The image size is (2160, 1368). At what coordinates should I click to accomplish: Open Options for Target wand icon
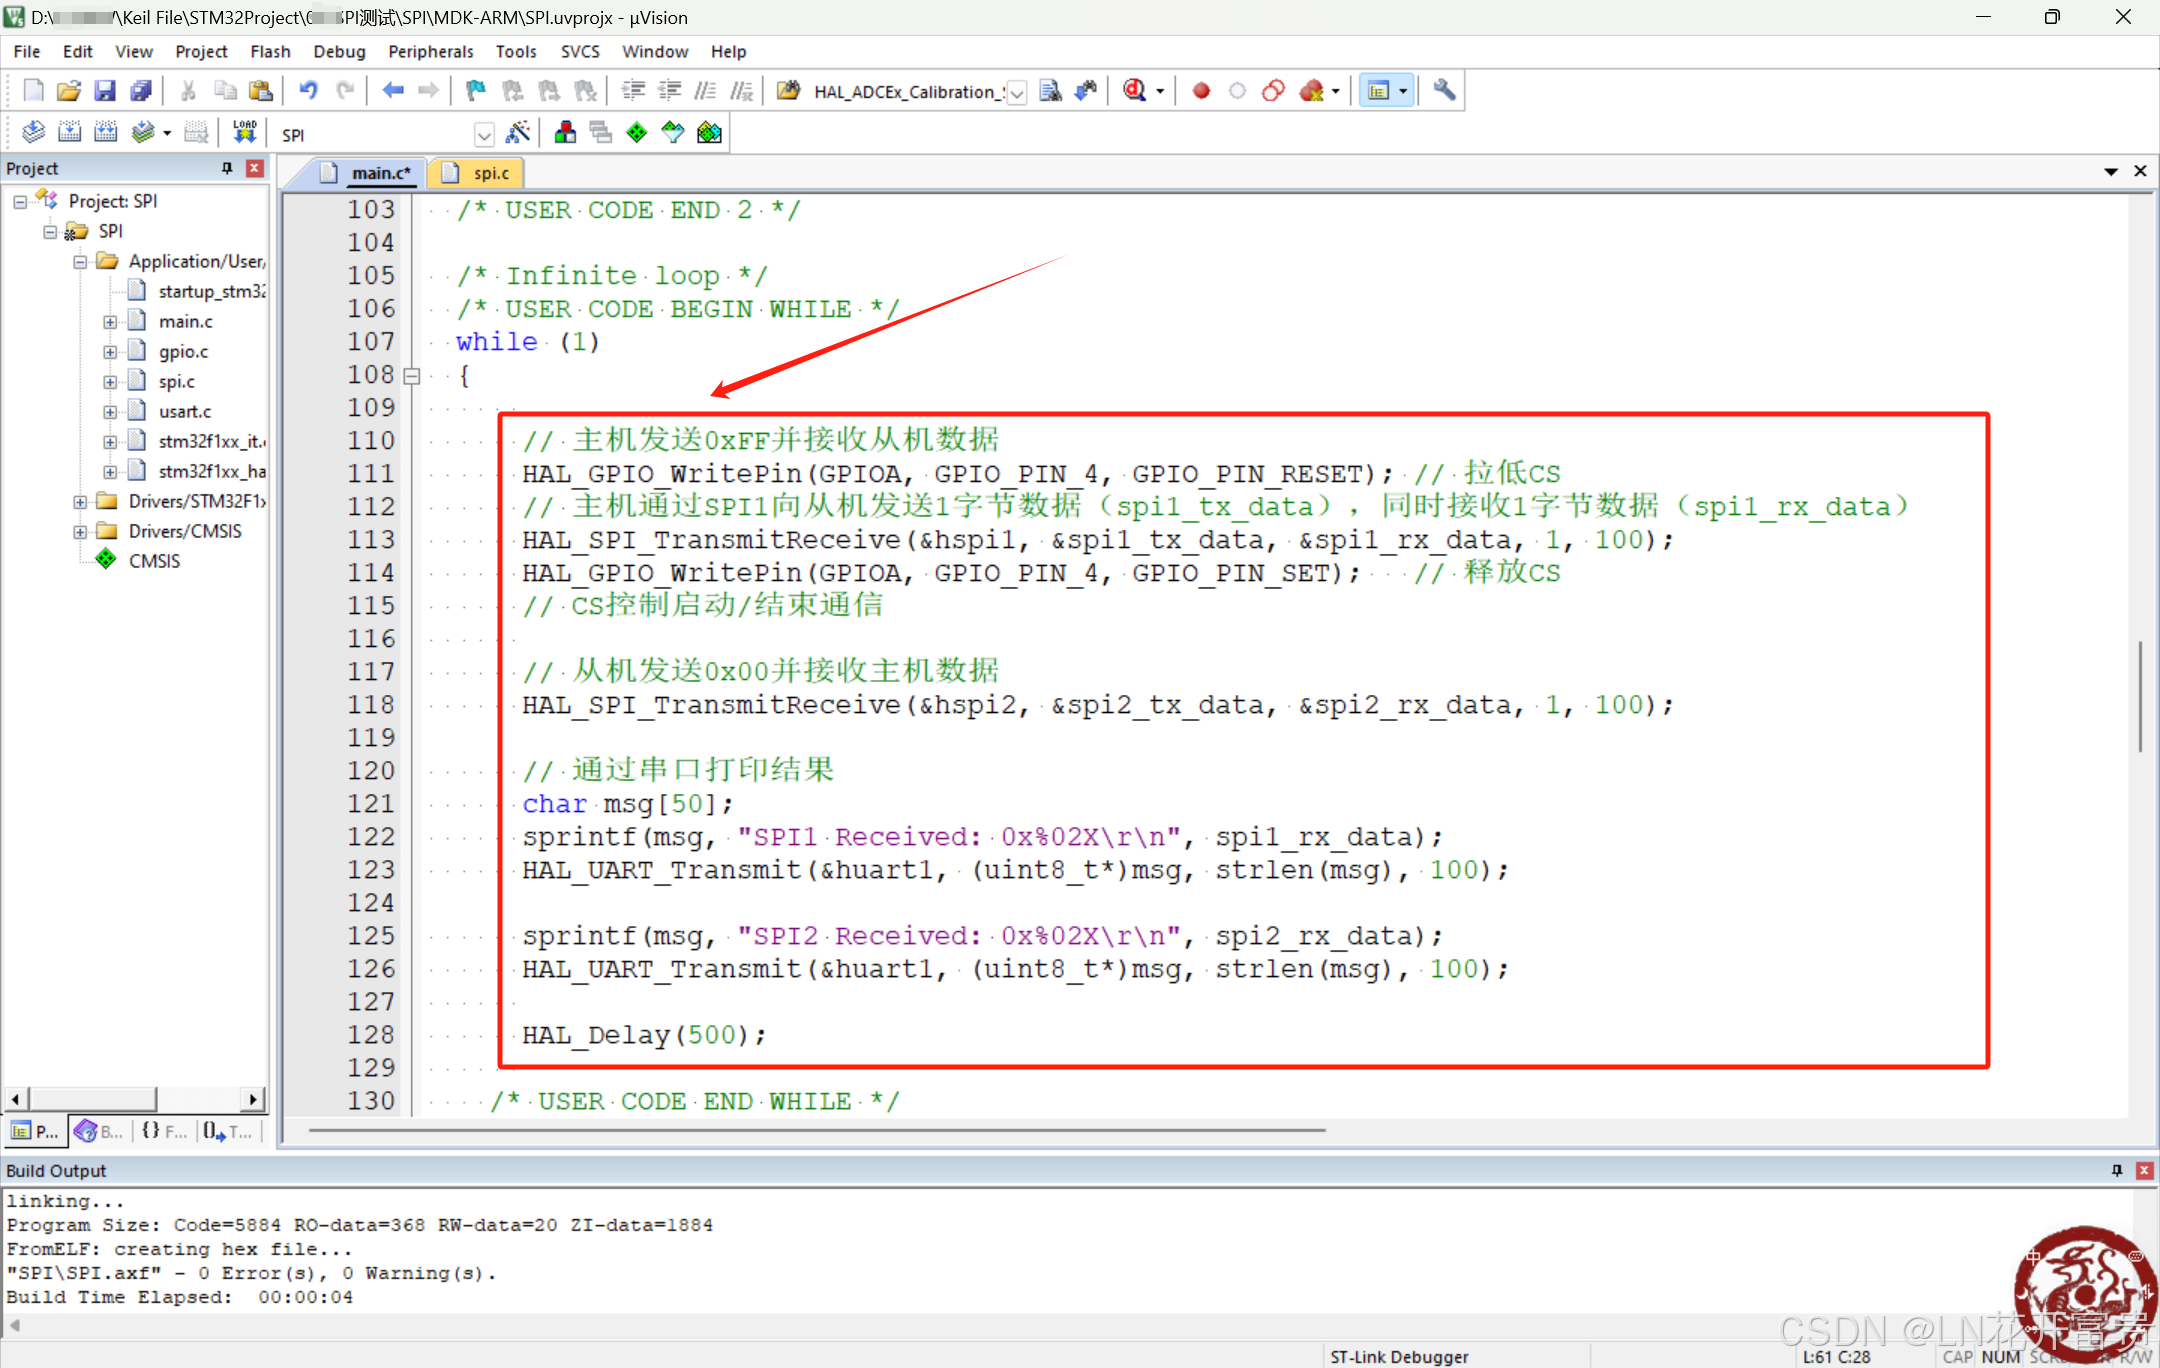(518, 133)
